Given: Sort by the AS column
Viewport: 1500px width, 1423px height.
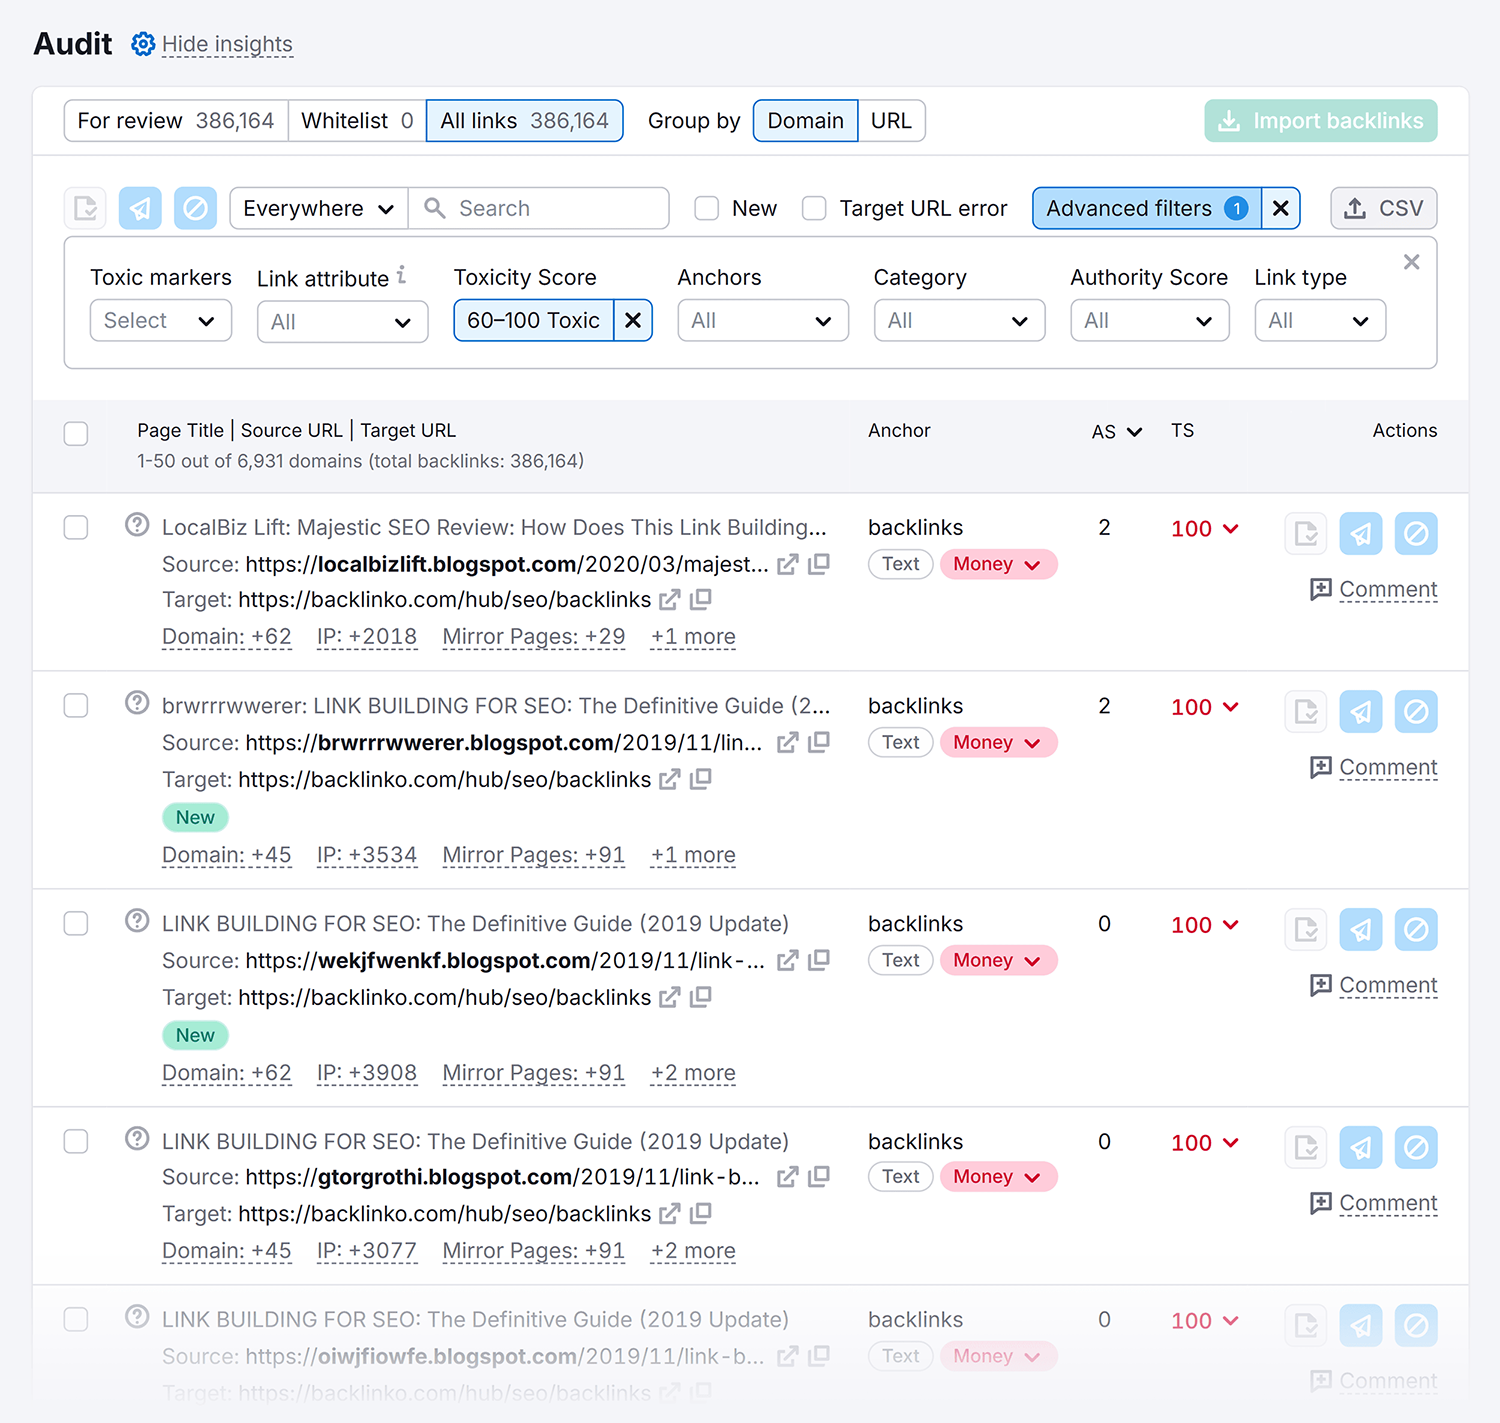Looking at the screenshot, I should coord(1117,432).
